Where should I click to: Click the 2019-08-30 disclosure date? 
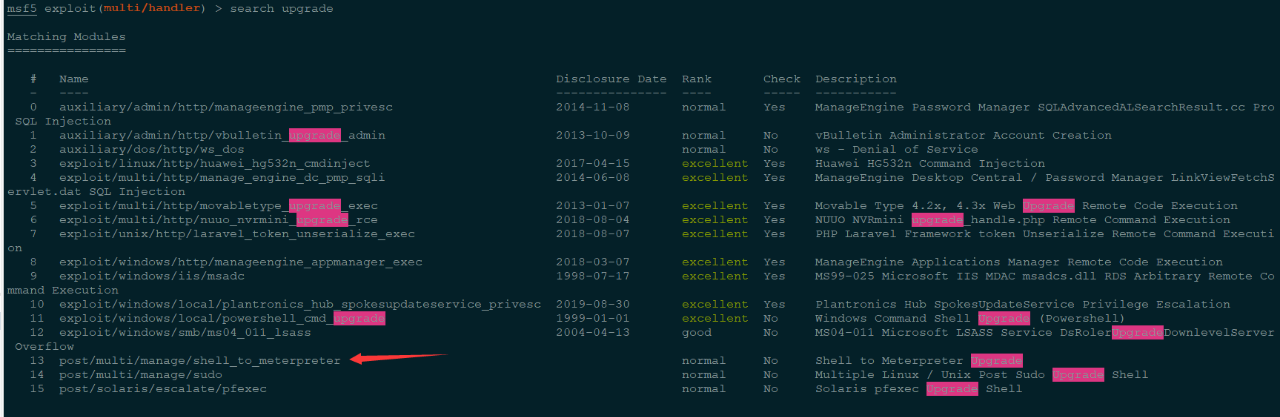(x=591, y=304)
